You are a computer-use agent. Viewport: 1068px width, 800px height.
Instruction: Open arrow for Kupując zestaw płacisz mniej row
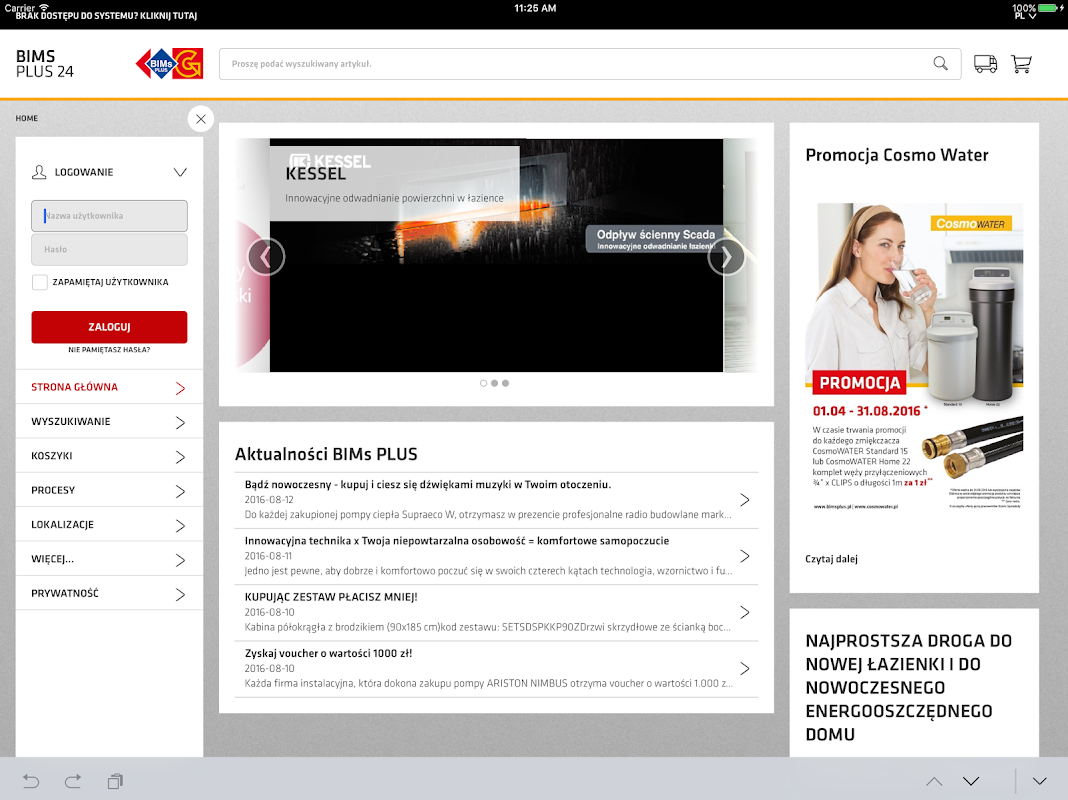click(x=744, y=612)
